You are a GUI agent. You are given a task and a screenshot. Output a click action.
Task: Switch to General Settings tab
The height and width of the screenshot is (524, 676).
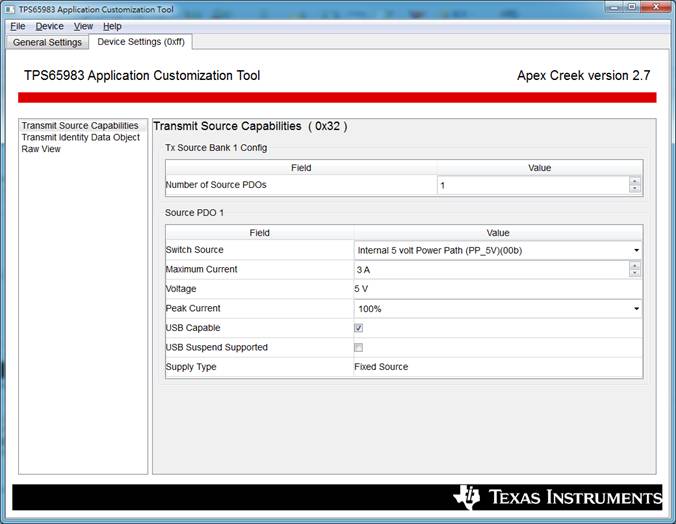(x=47, y=42)
